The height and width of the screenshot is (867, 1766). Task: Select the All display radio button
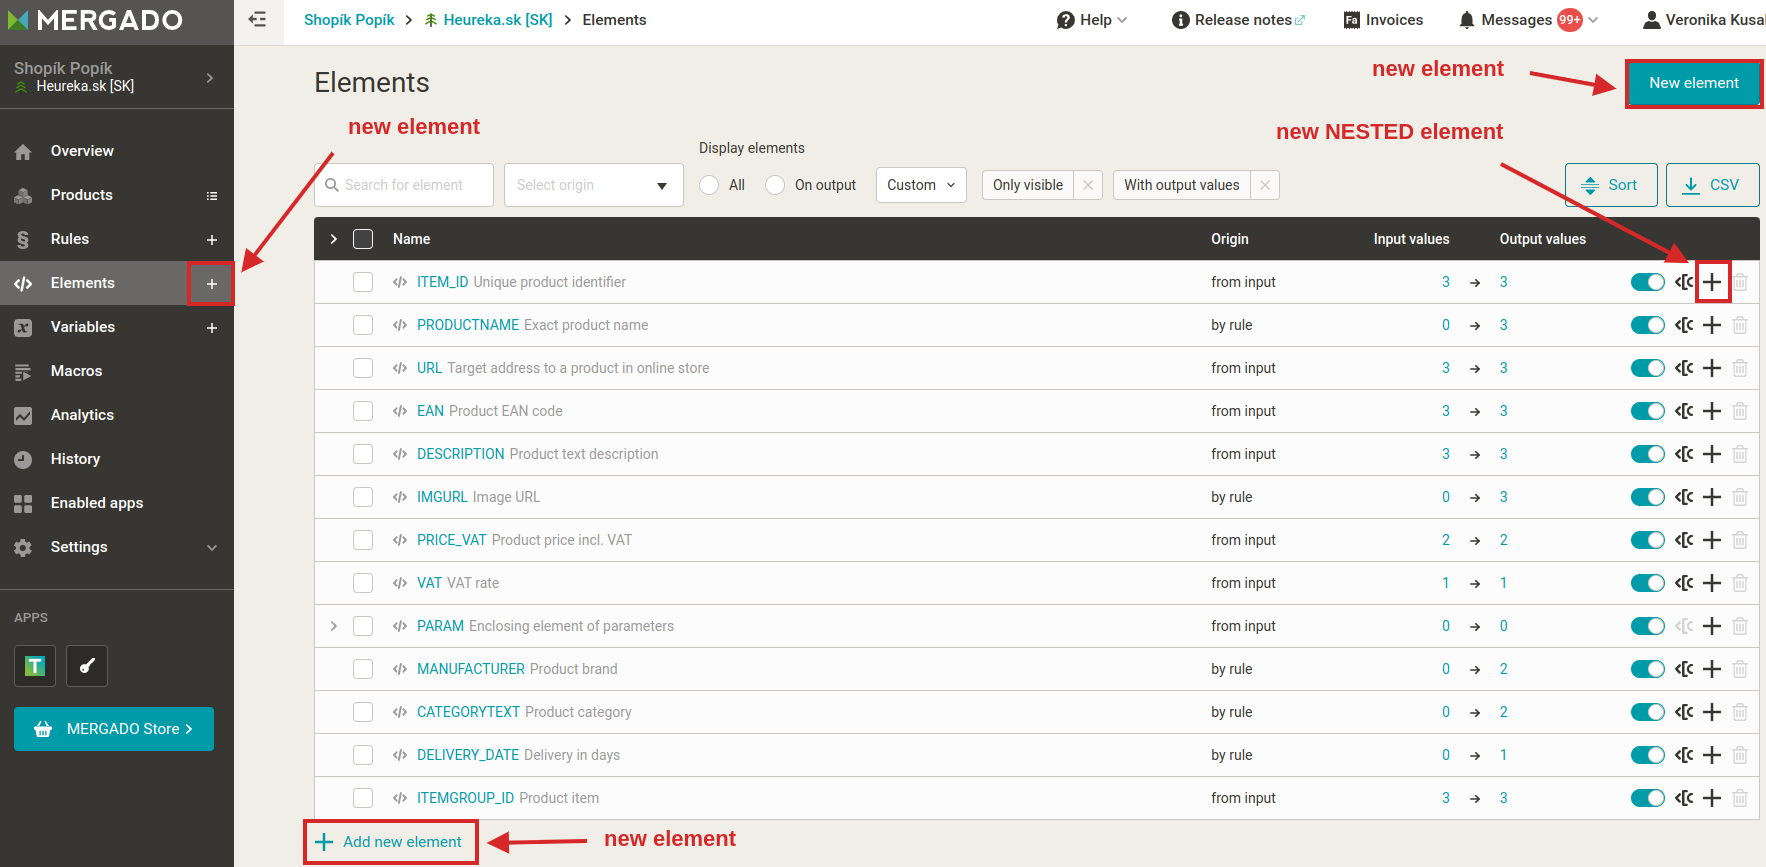[x=709, y=185]
